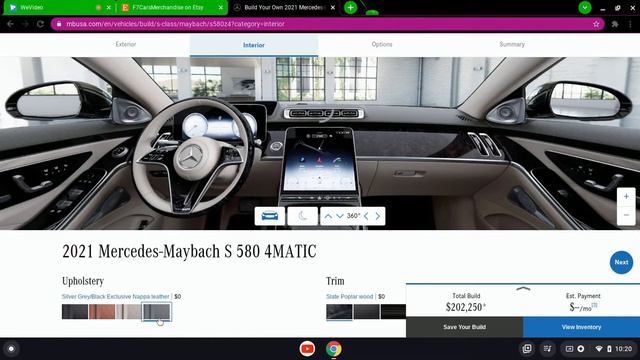640x360 pixels.
Task: Launch YouTube from the shelf
Action: tap(307, 349)
